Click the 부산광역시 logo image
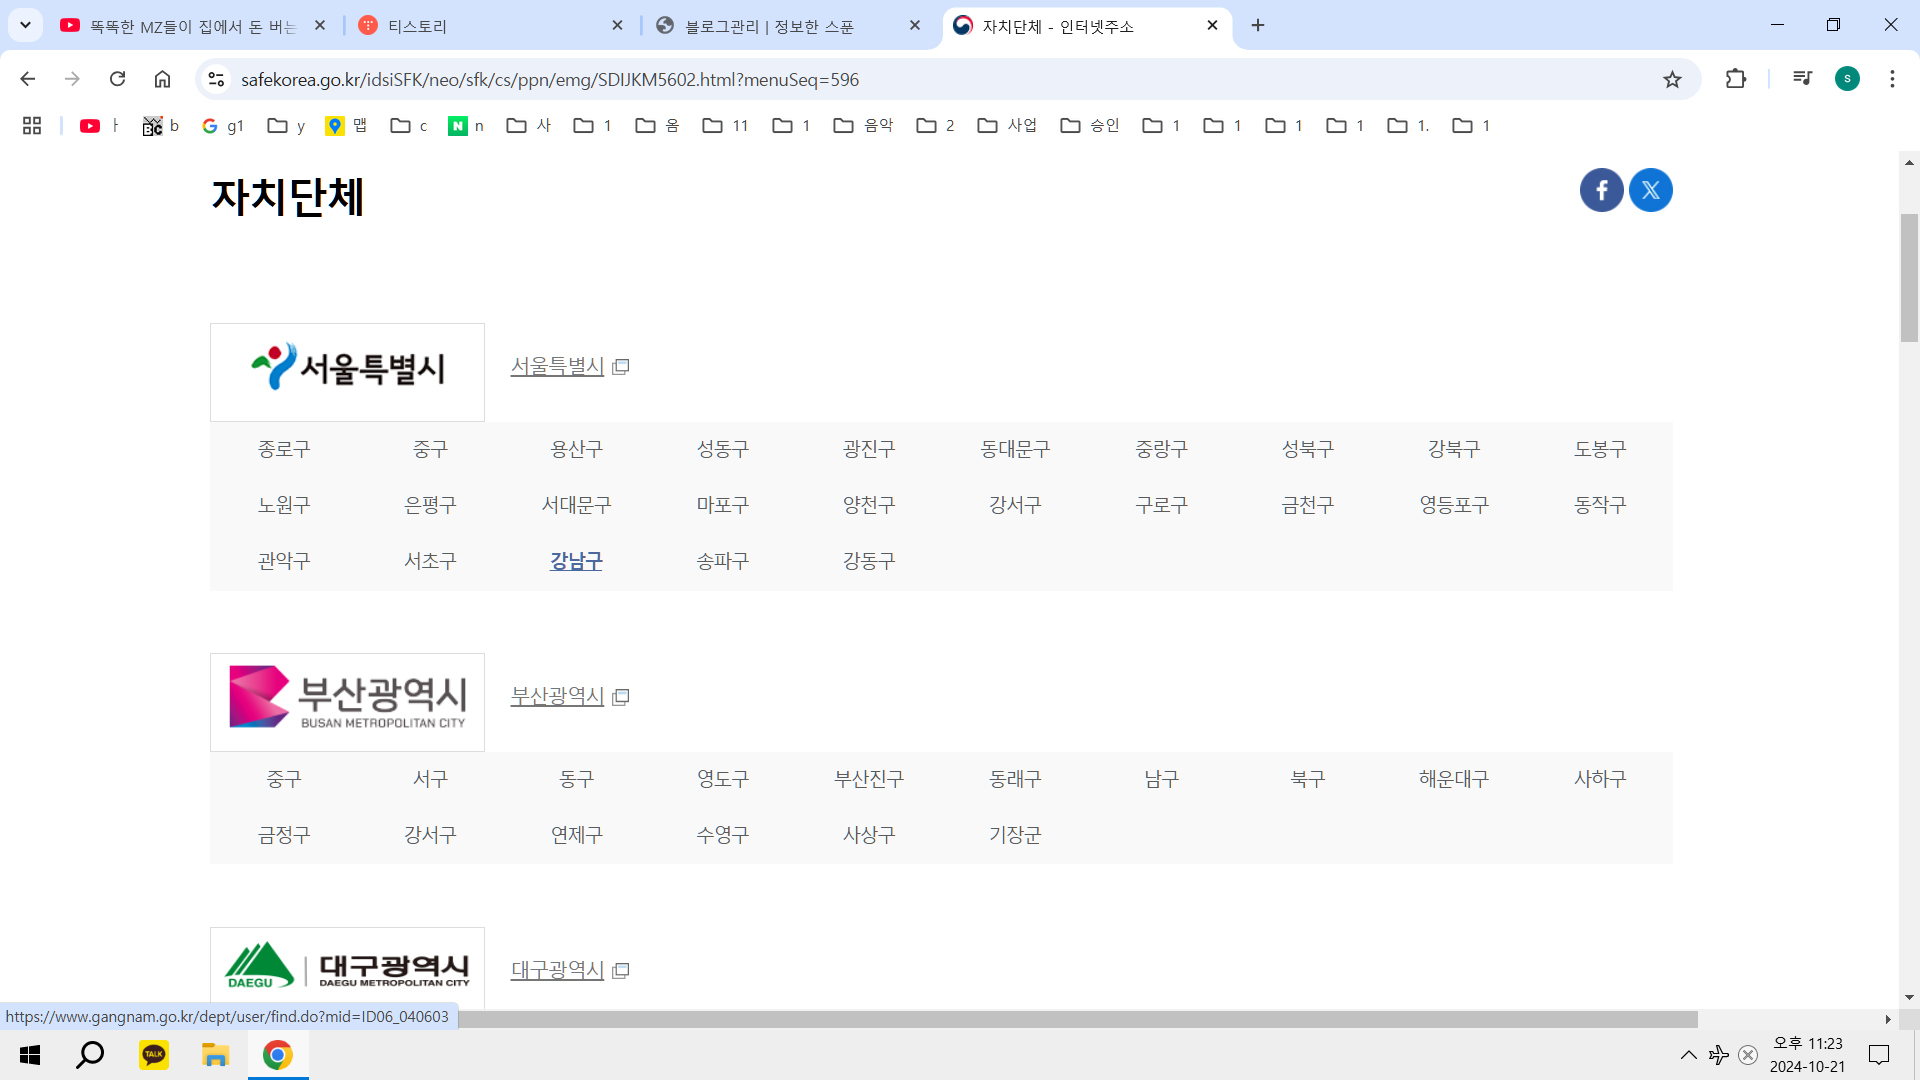 (x=347, y=702)
